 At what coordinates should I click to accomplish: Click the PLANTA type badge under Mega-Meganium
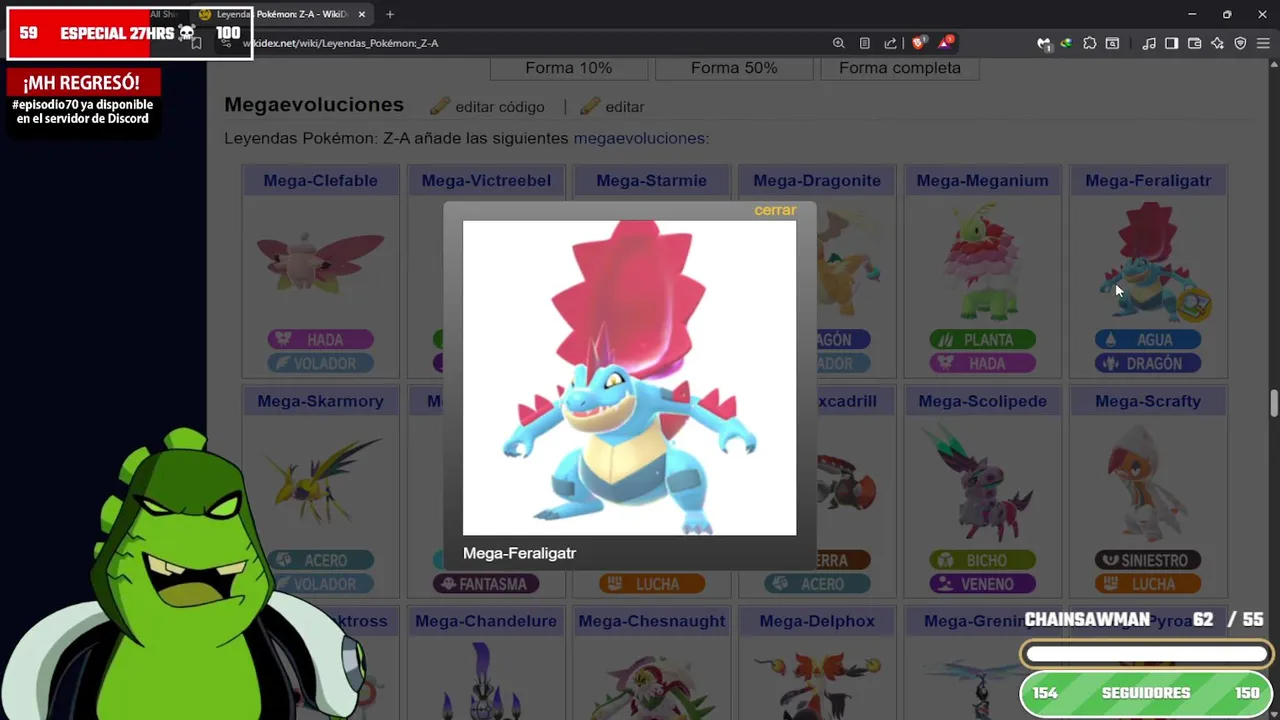click(983, 340)
